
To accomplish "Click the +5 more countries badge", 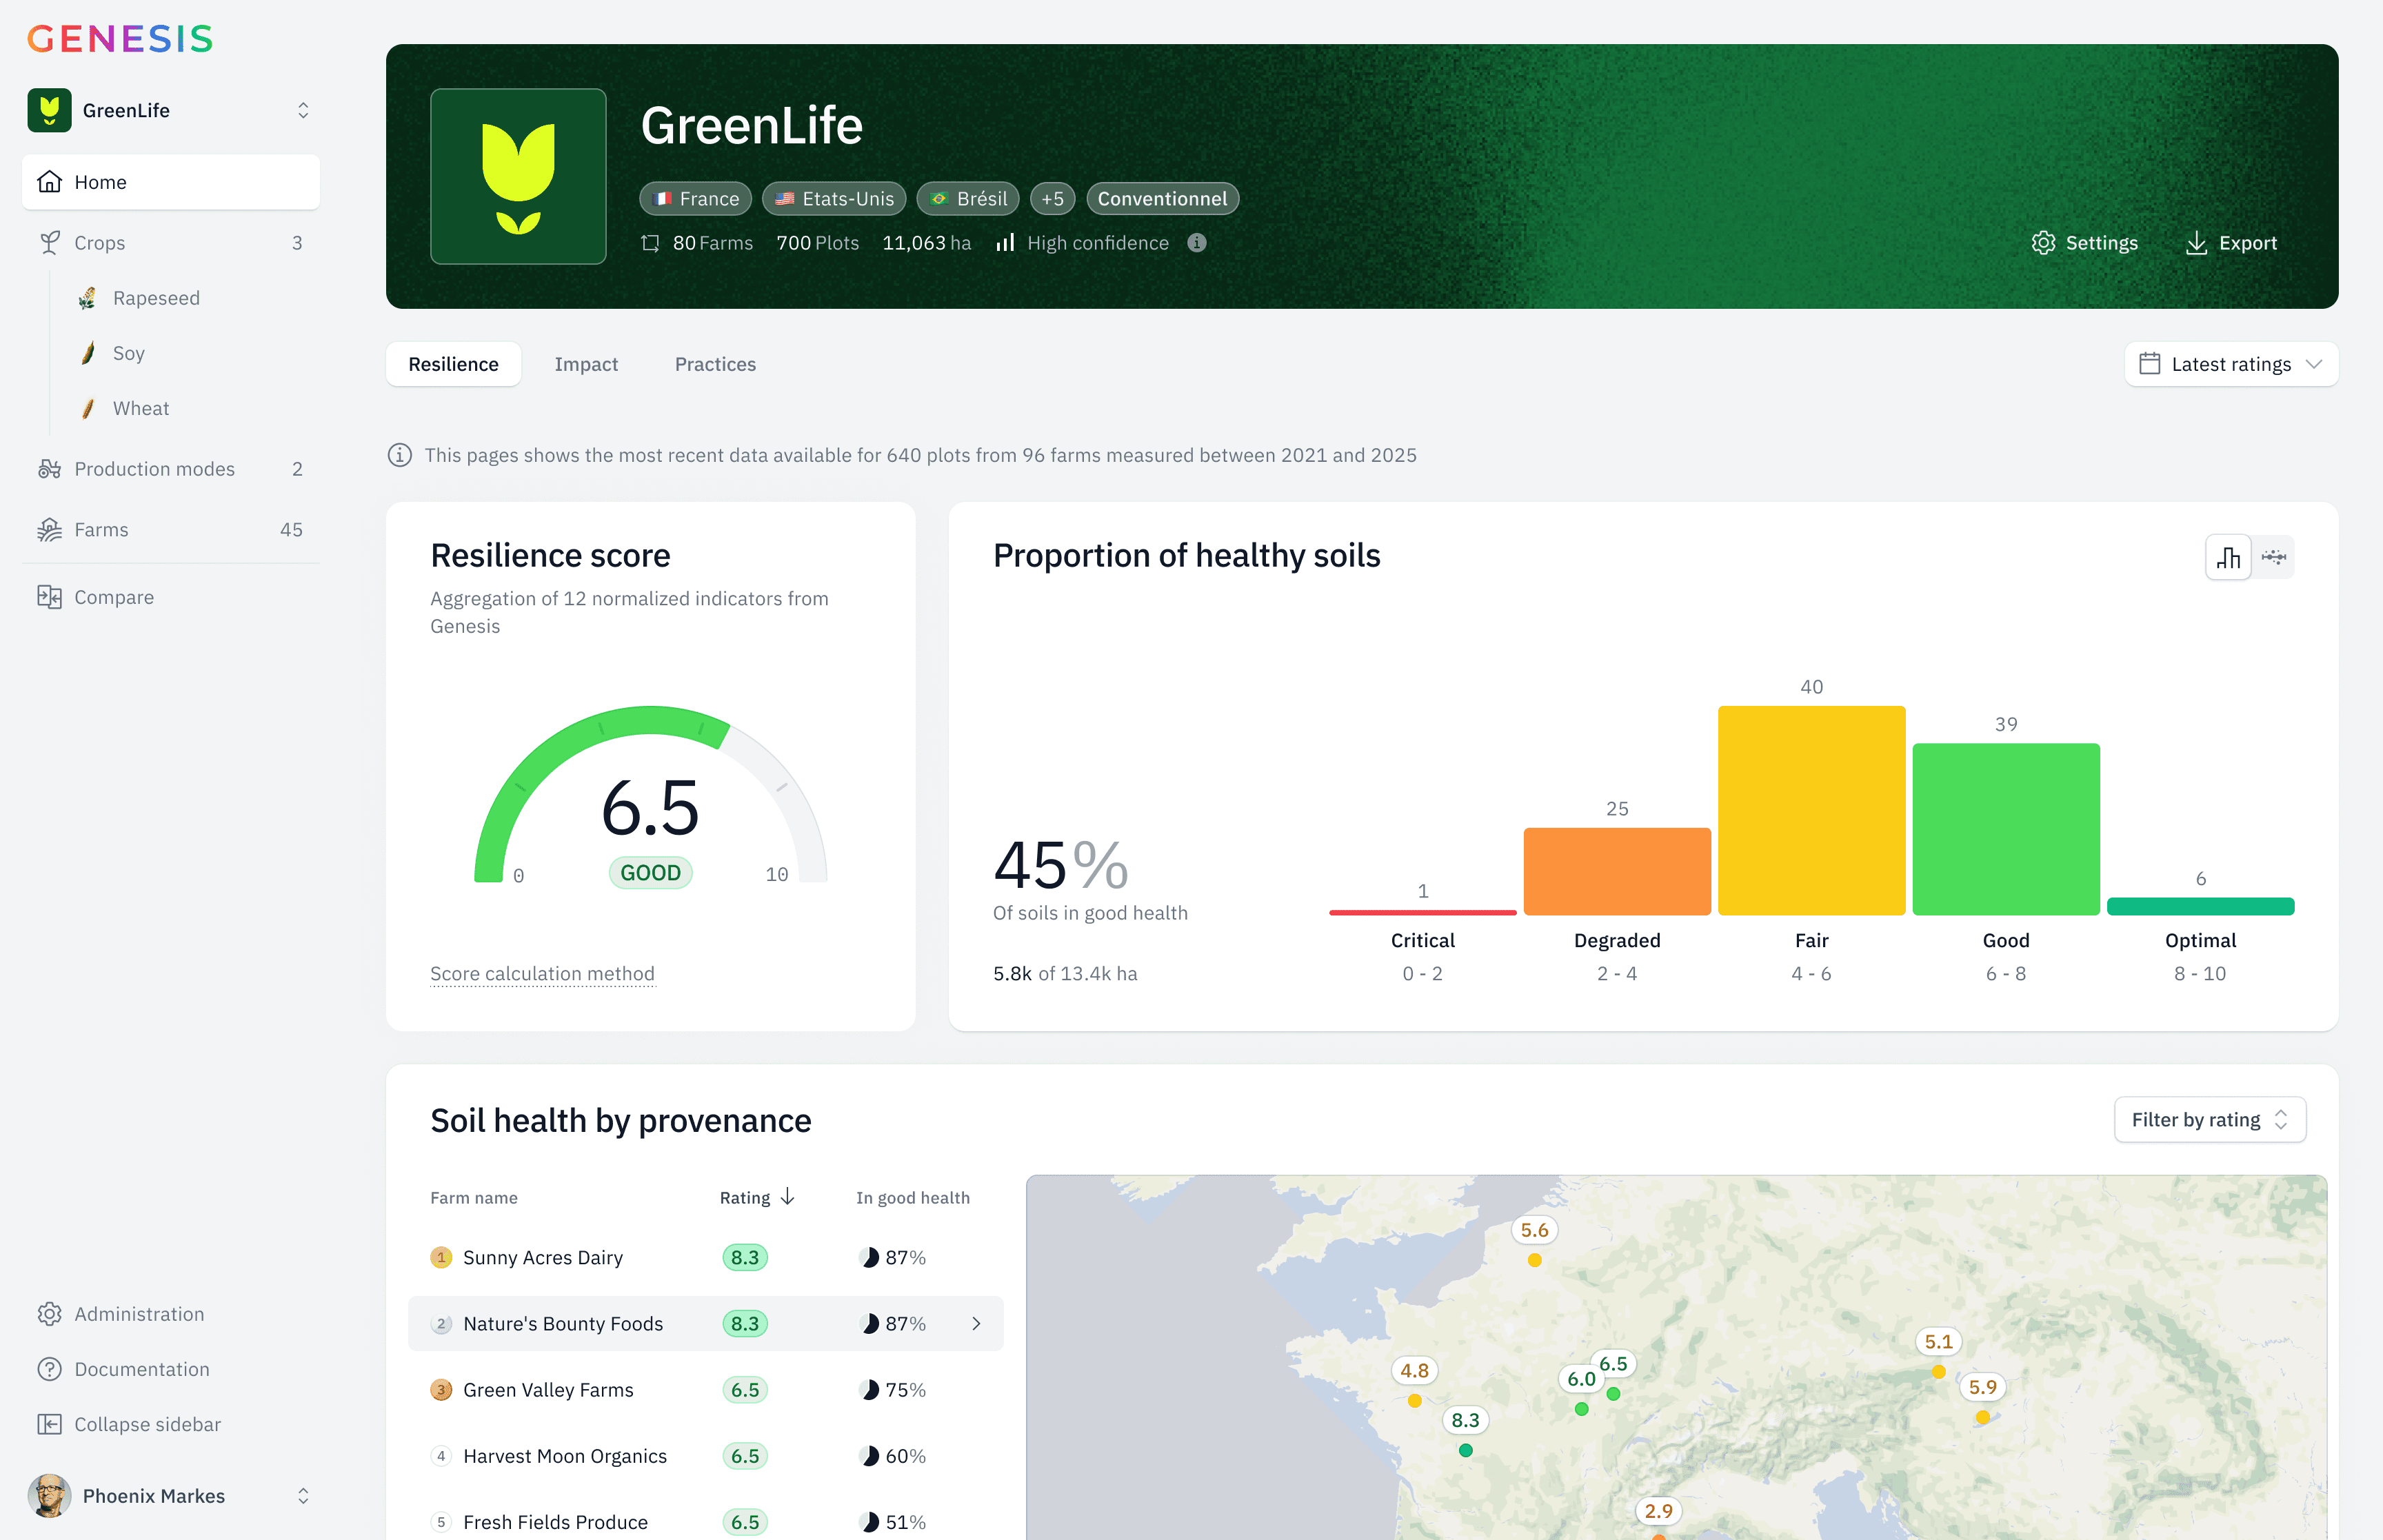I will 1052,198.
